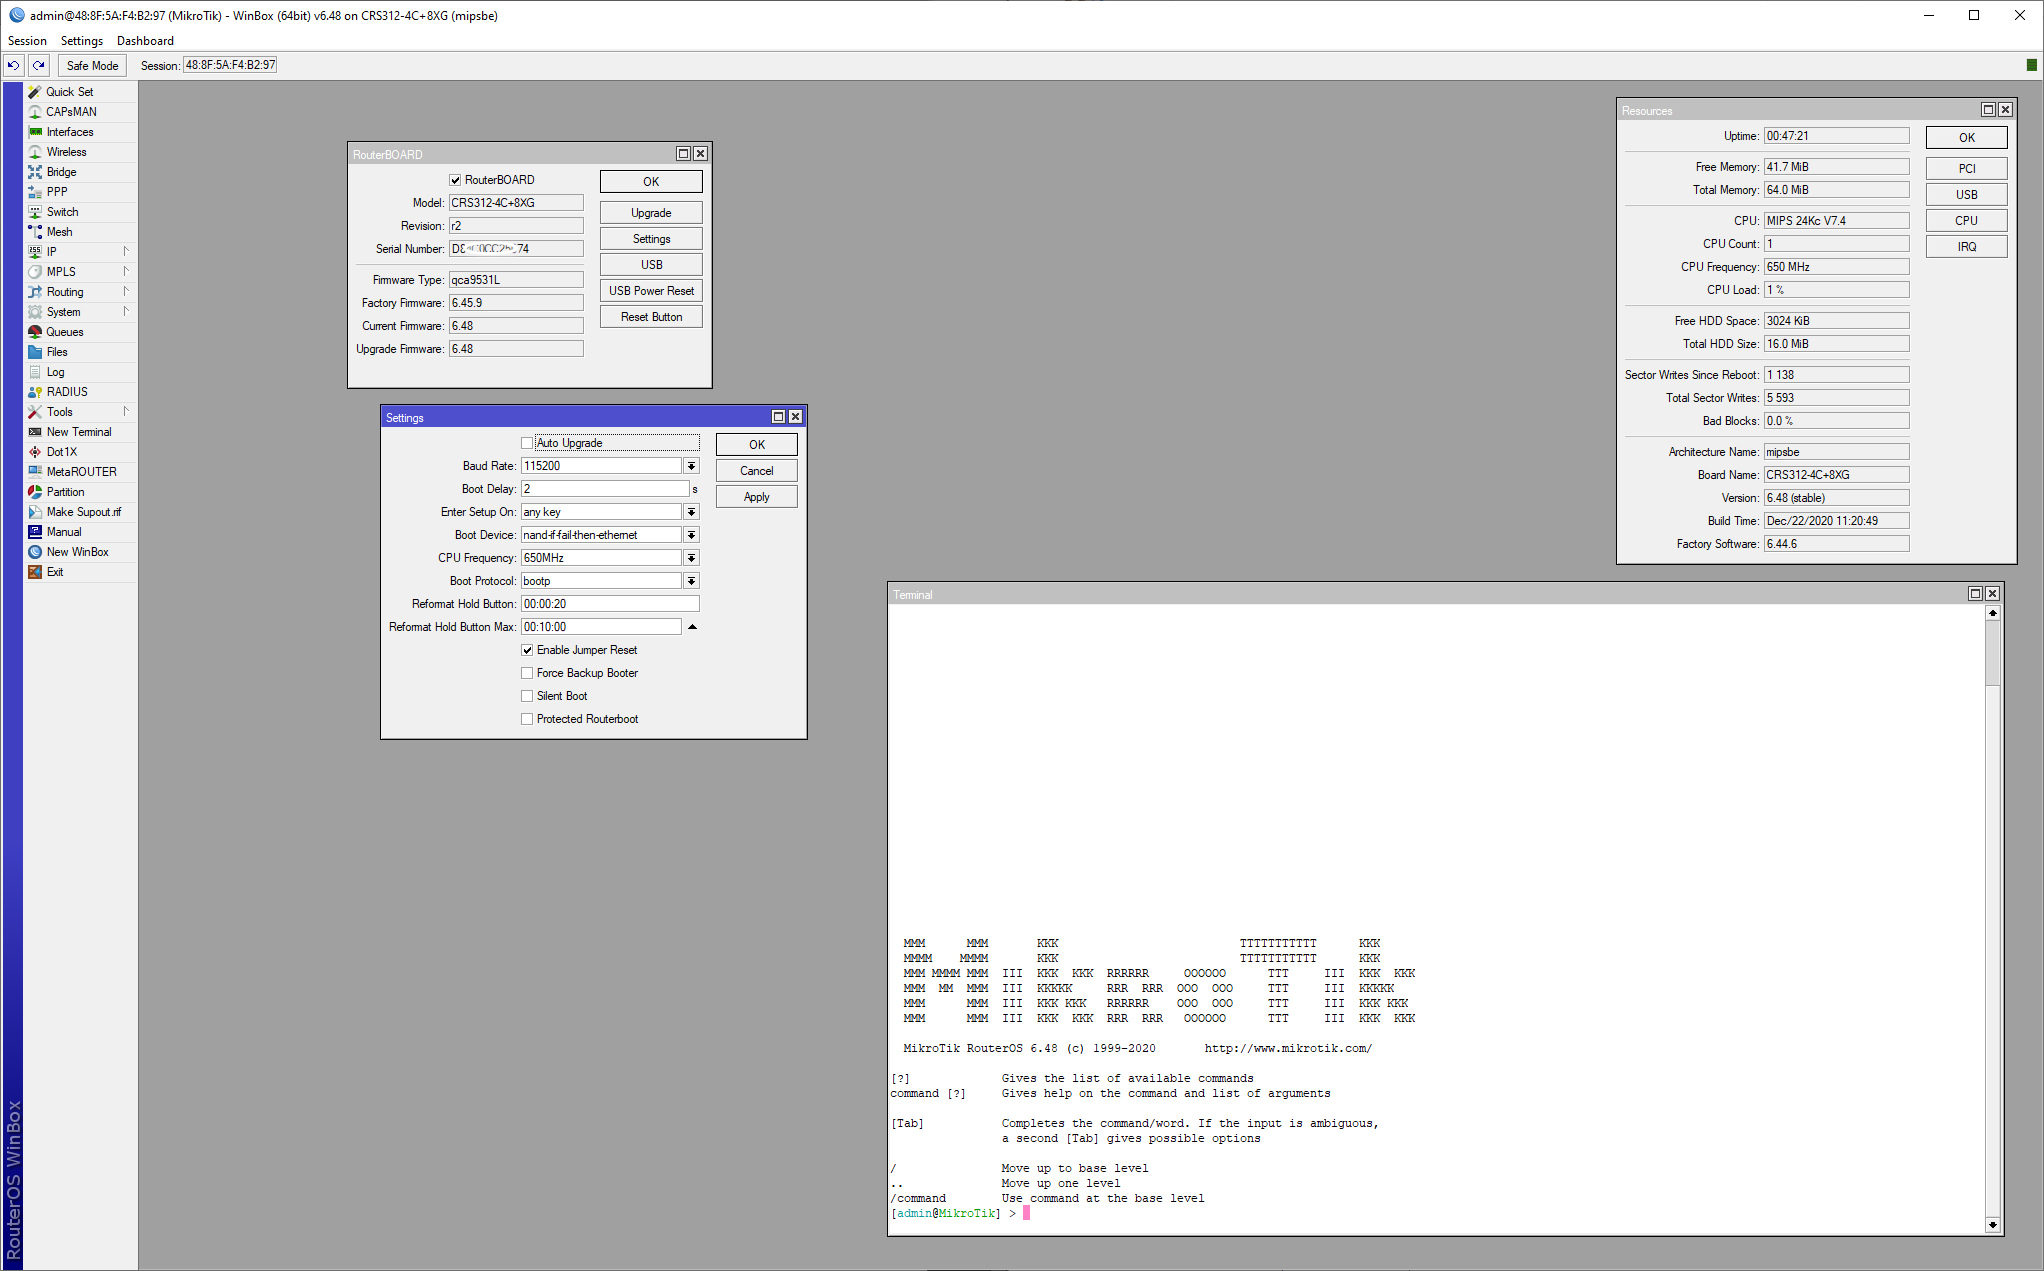The image size is (2044, 1271).
Task: Open the Wireless sidebar icon
Action: [x=35, y=152]
